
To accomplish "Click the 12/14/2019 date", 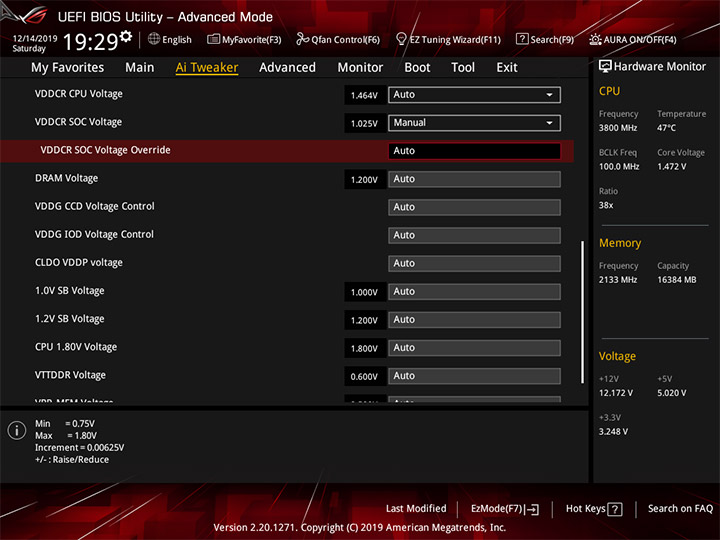I will [34, 39].
